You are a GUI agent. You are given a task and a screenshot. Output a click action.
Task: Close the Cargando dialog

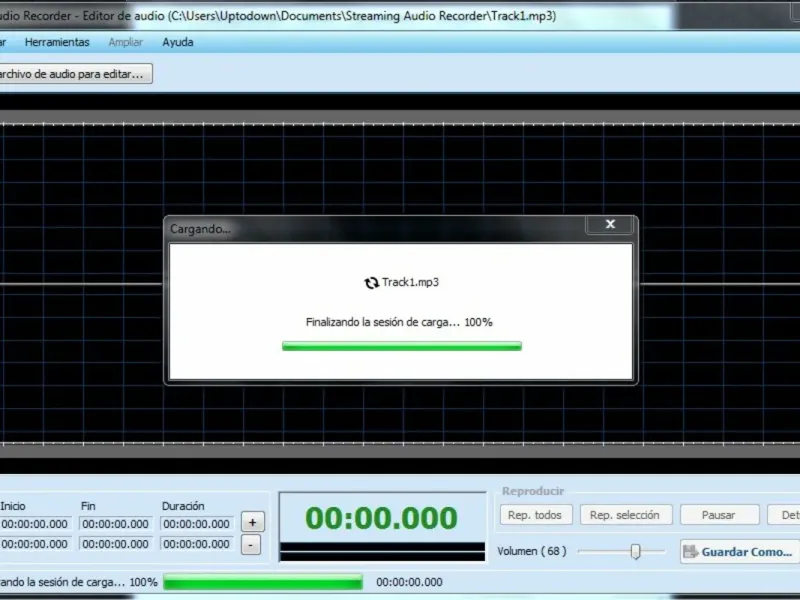[610, 224]
